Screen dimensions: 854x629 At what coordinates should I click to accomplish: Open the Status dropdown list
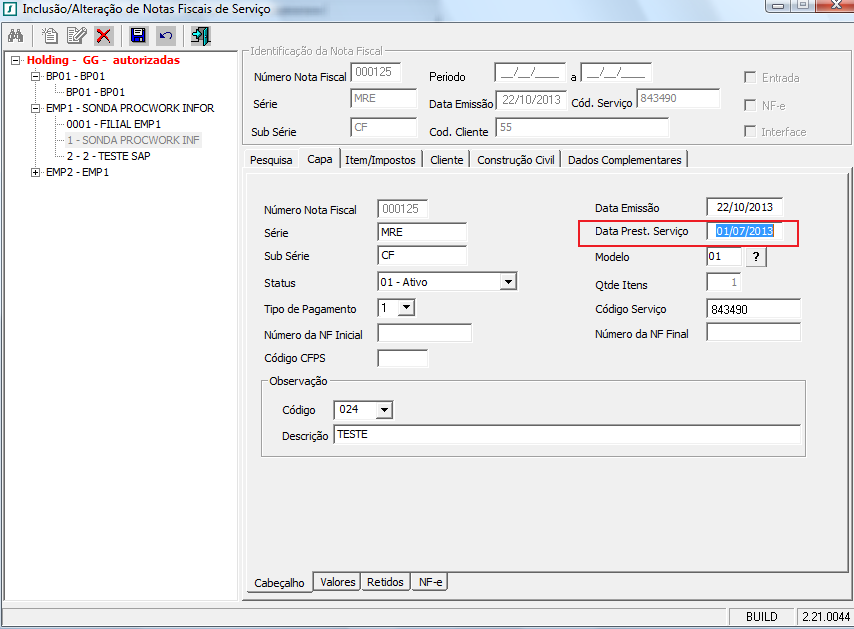tap(508, 282)
